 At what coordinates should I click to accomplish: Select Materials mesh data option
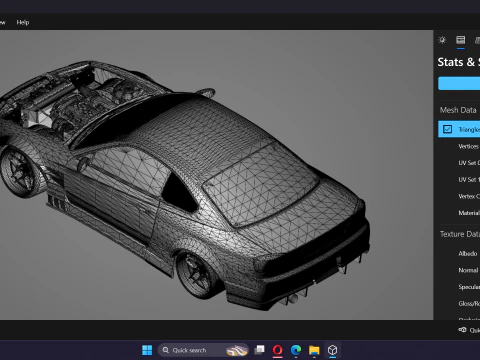pos(469,213)
